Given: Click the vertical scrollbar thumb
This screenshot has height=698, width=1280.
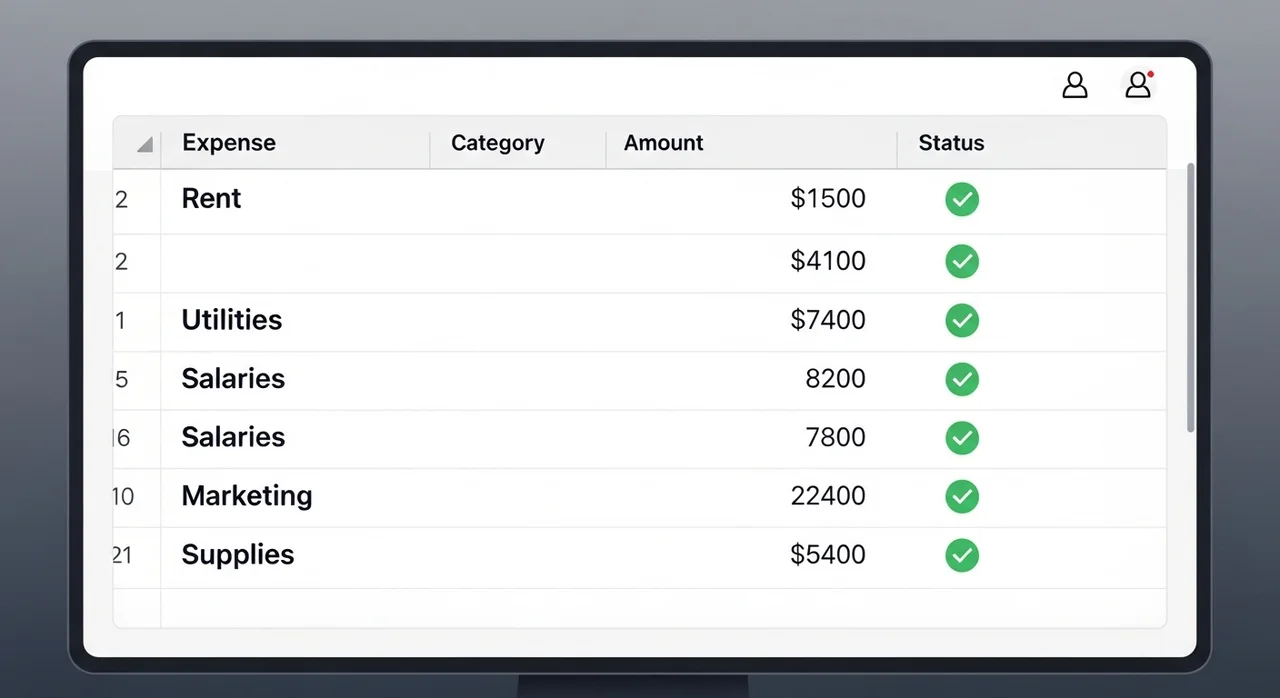Looking at the screenshot, I should [1190, 300].
